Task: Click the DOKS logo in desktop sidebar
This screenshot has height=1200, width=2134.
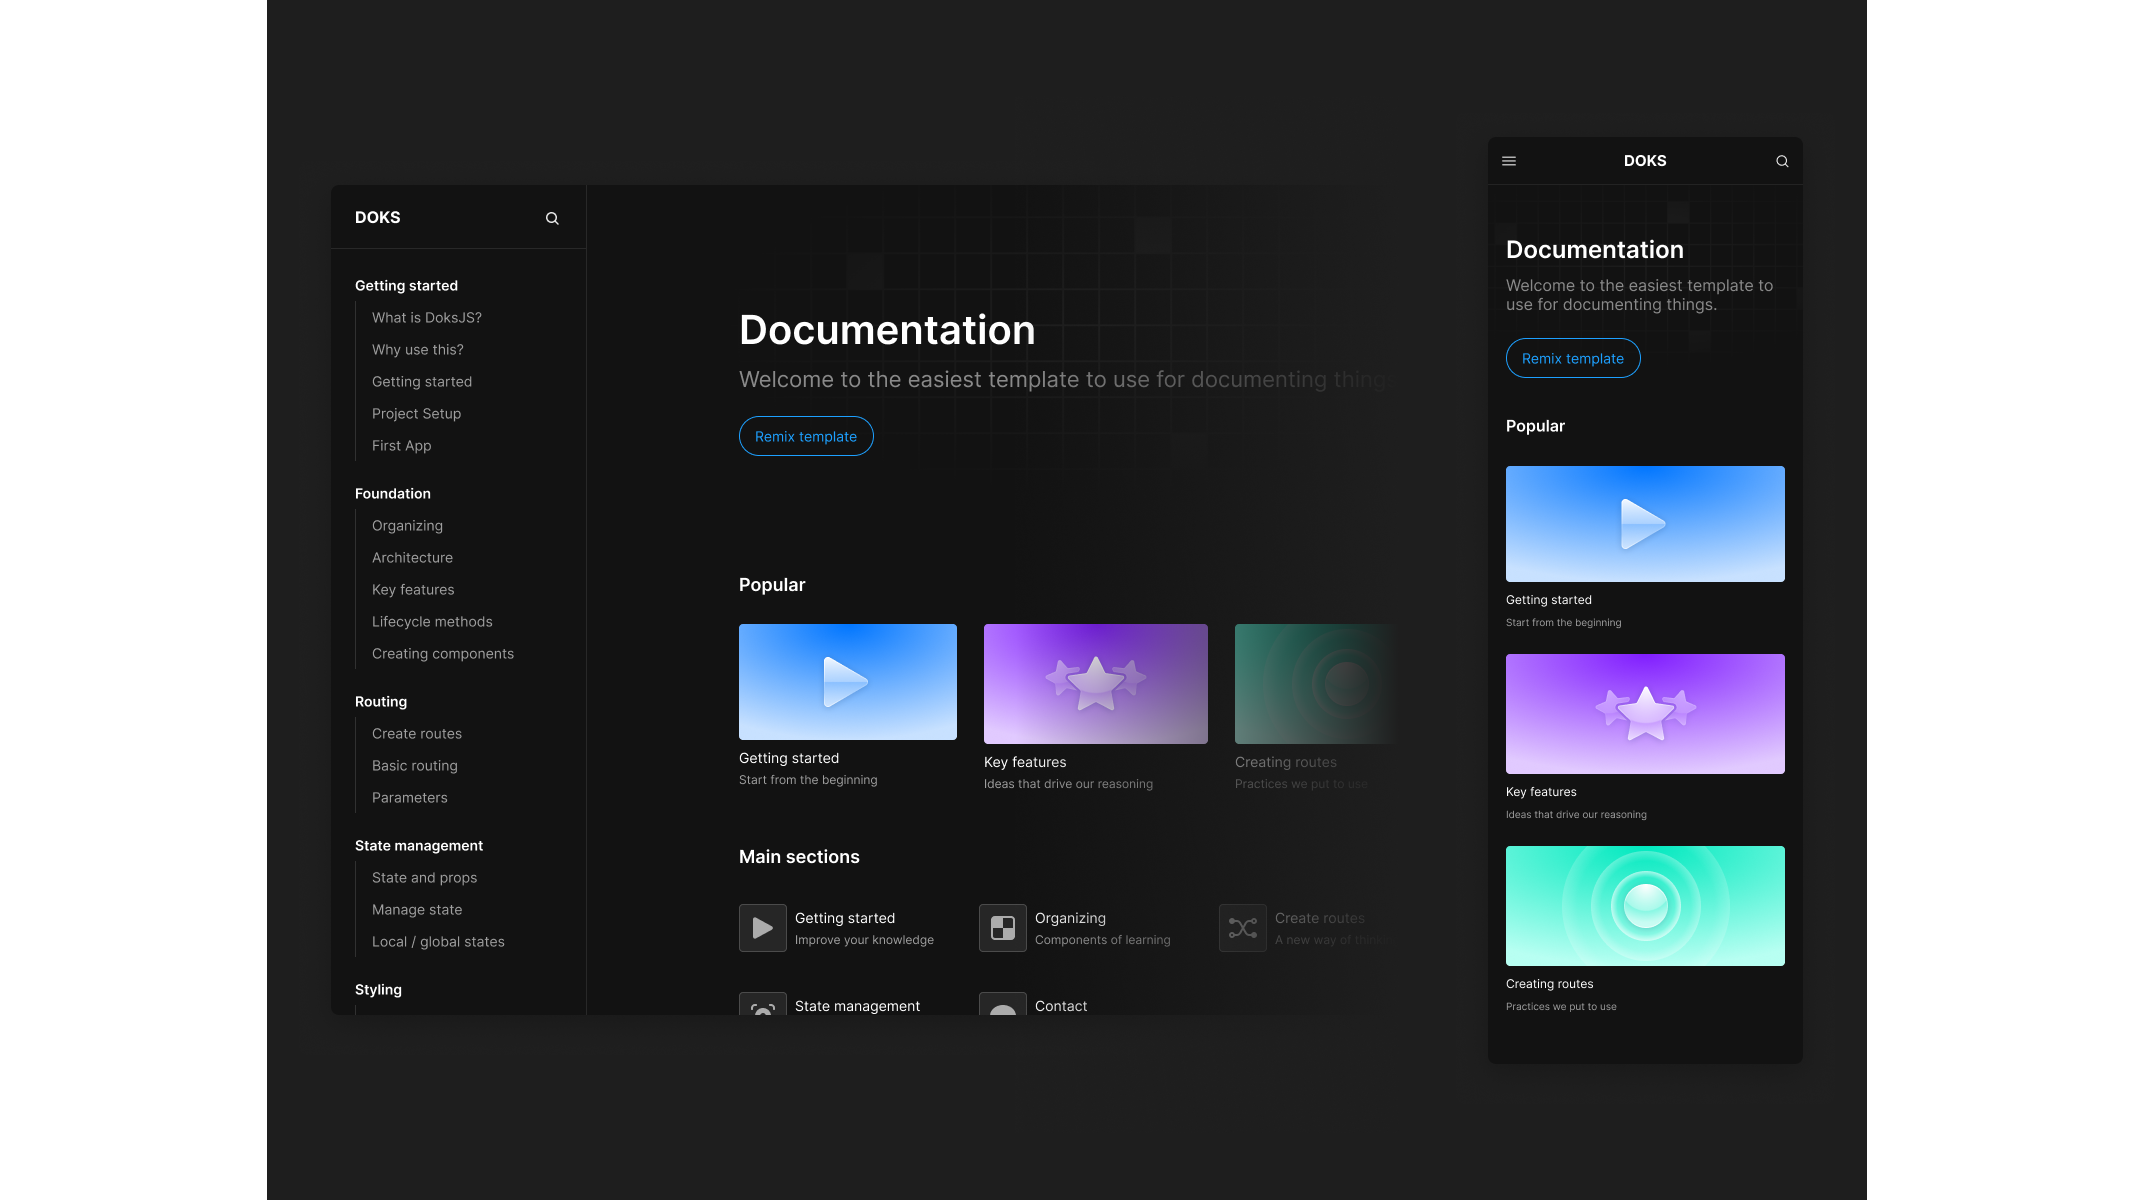Action: (x=378, y=217)
